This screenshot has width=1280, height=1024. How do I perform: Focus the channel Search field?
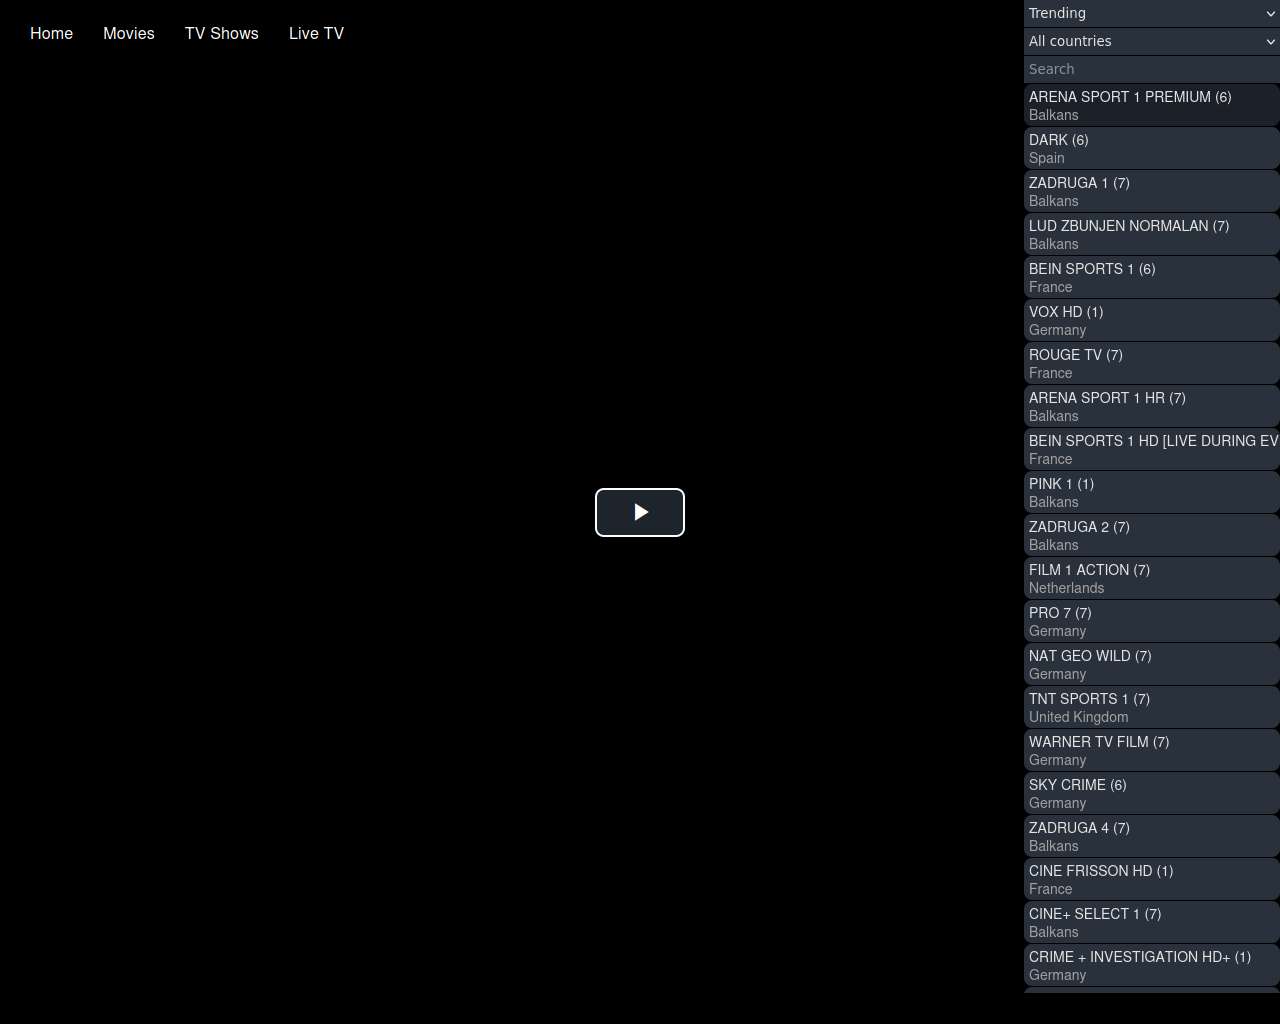pyautogui.click(x=1152, y=69)
